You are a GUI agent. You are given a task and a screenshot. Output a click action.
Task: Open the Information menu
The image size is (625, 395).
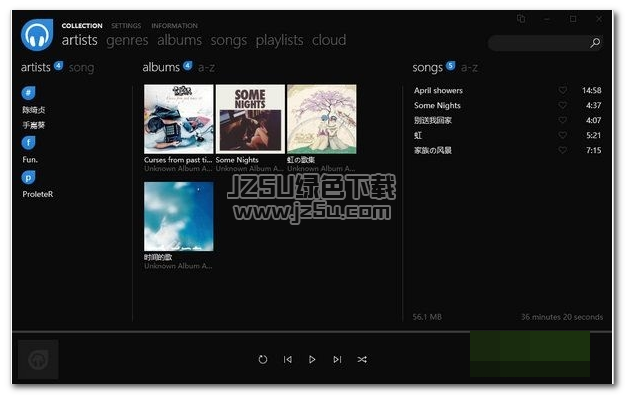point(174,26)
